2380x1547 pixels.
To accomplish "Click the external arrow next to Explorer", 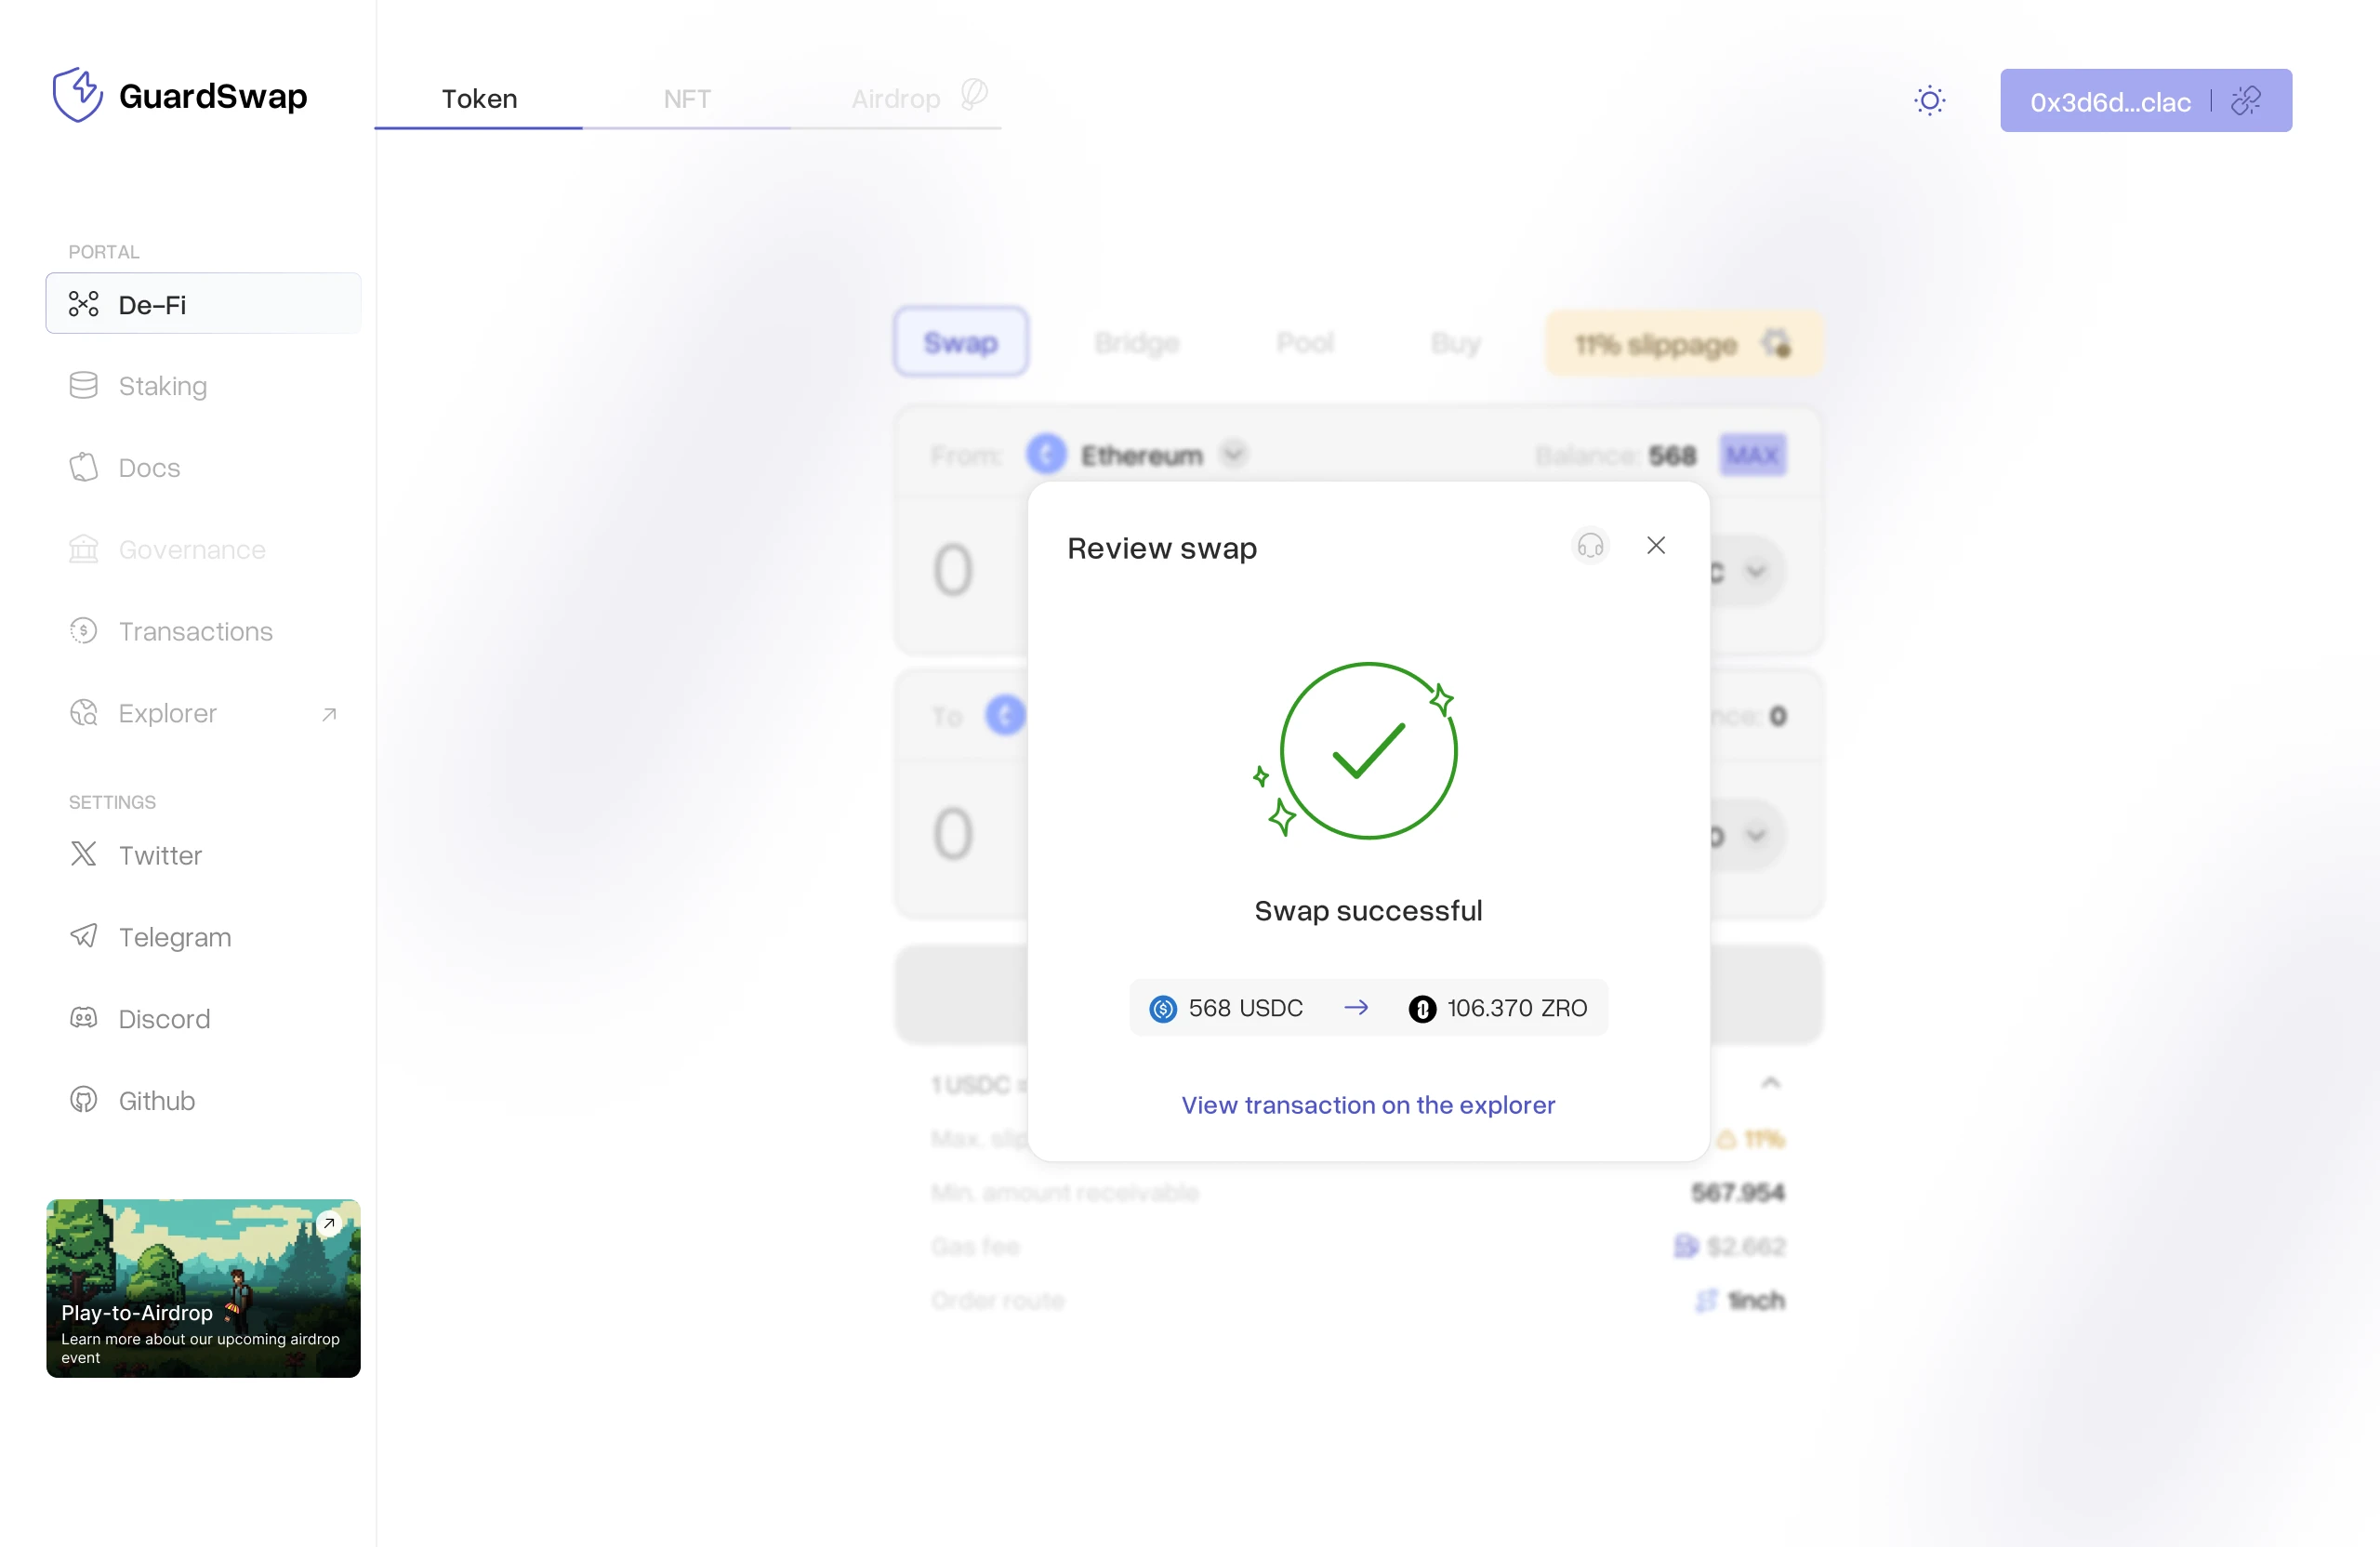I will 329,714.
